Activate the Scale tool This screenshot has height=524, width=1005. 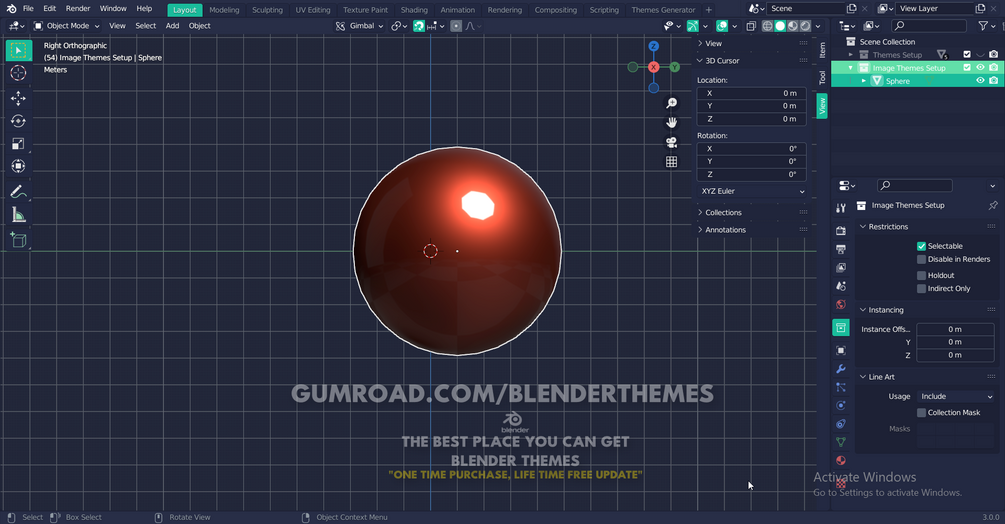18,143
